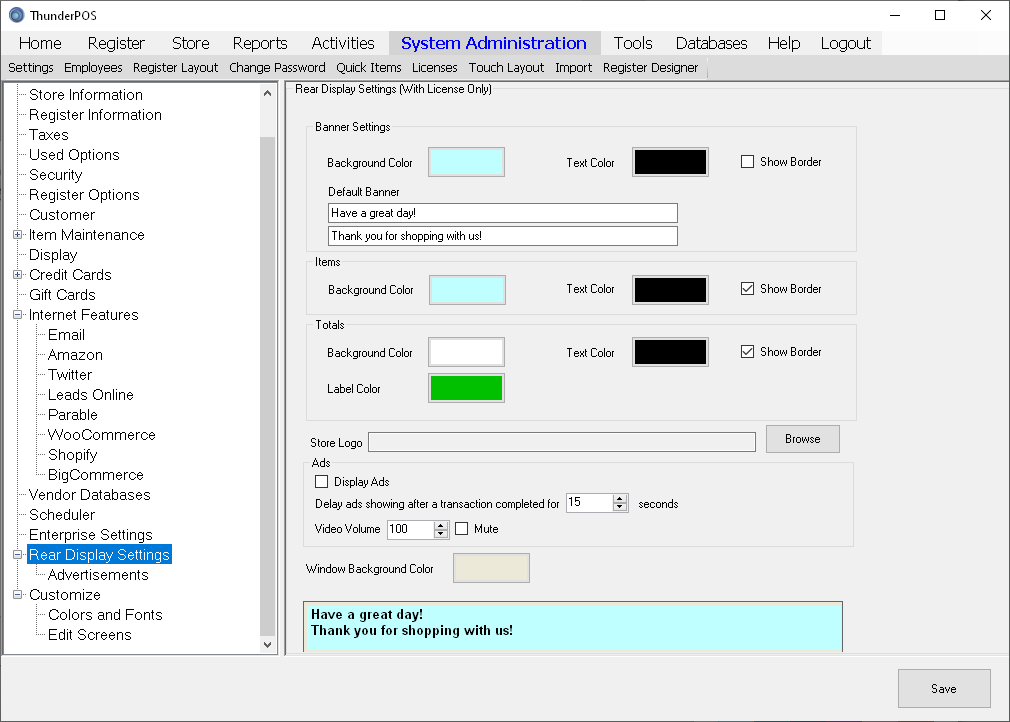
Task: Click the Browse button for Store Logo
Action: 802,439
